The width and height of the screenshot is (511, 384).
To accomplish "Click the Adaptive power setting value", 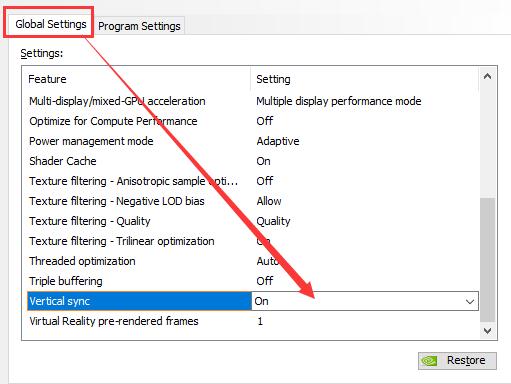I will coord(278,141).
